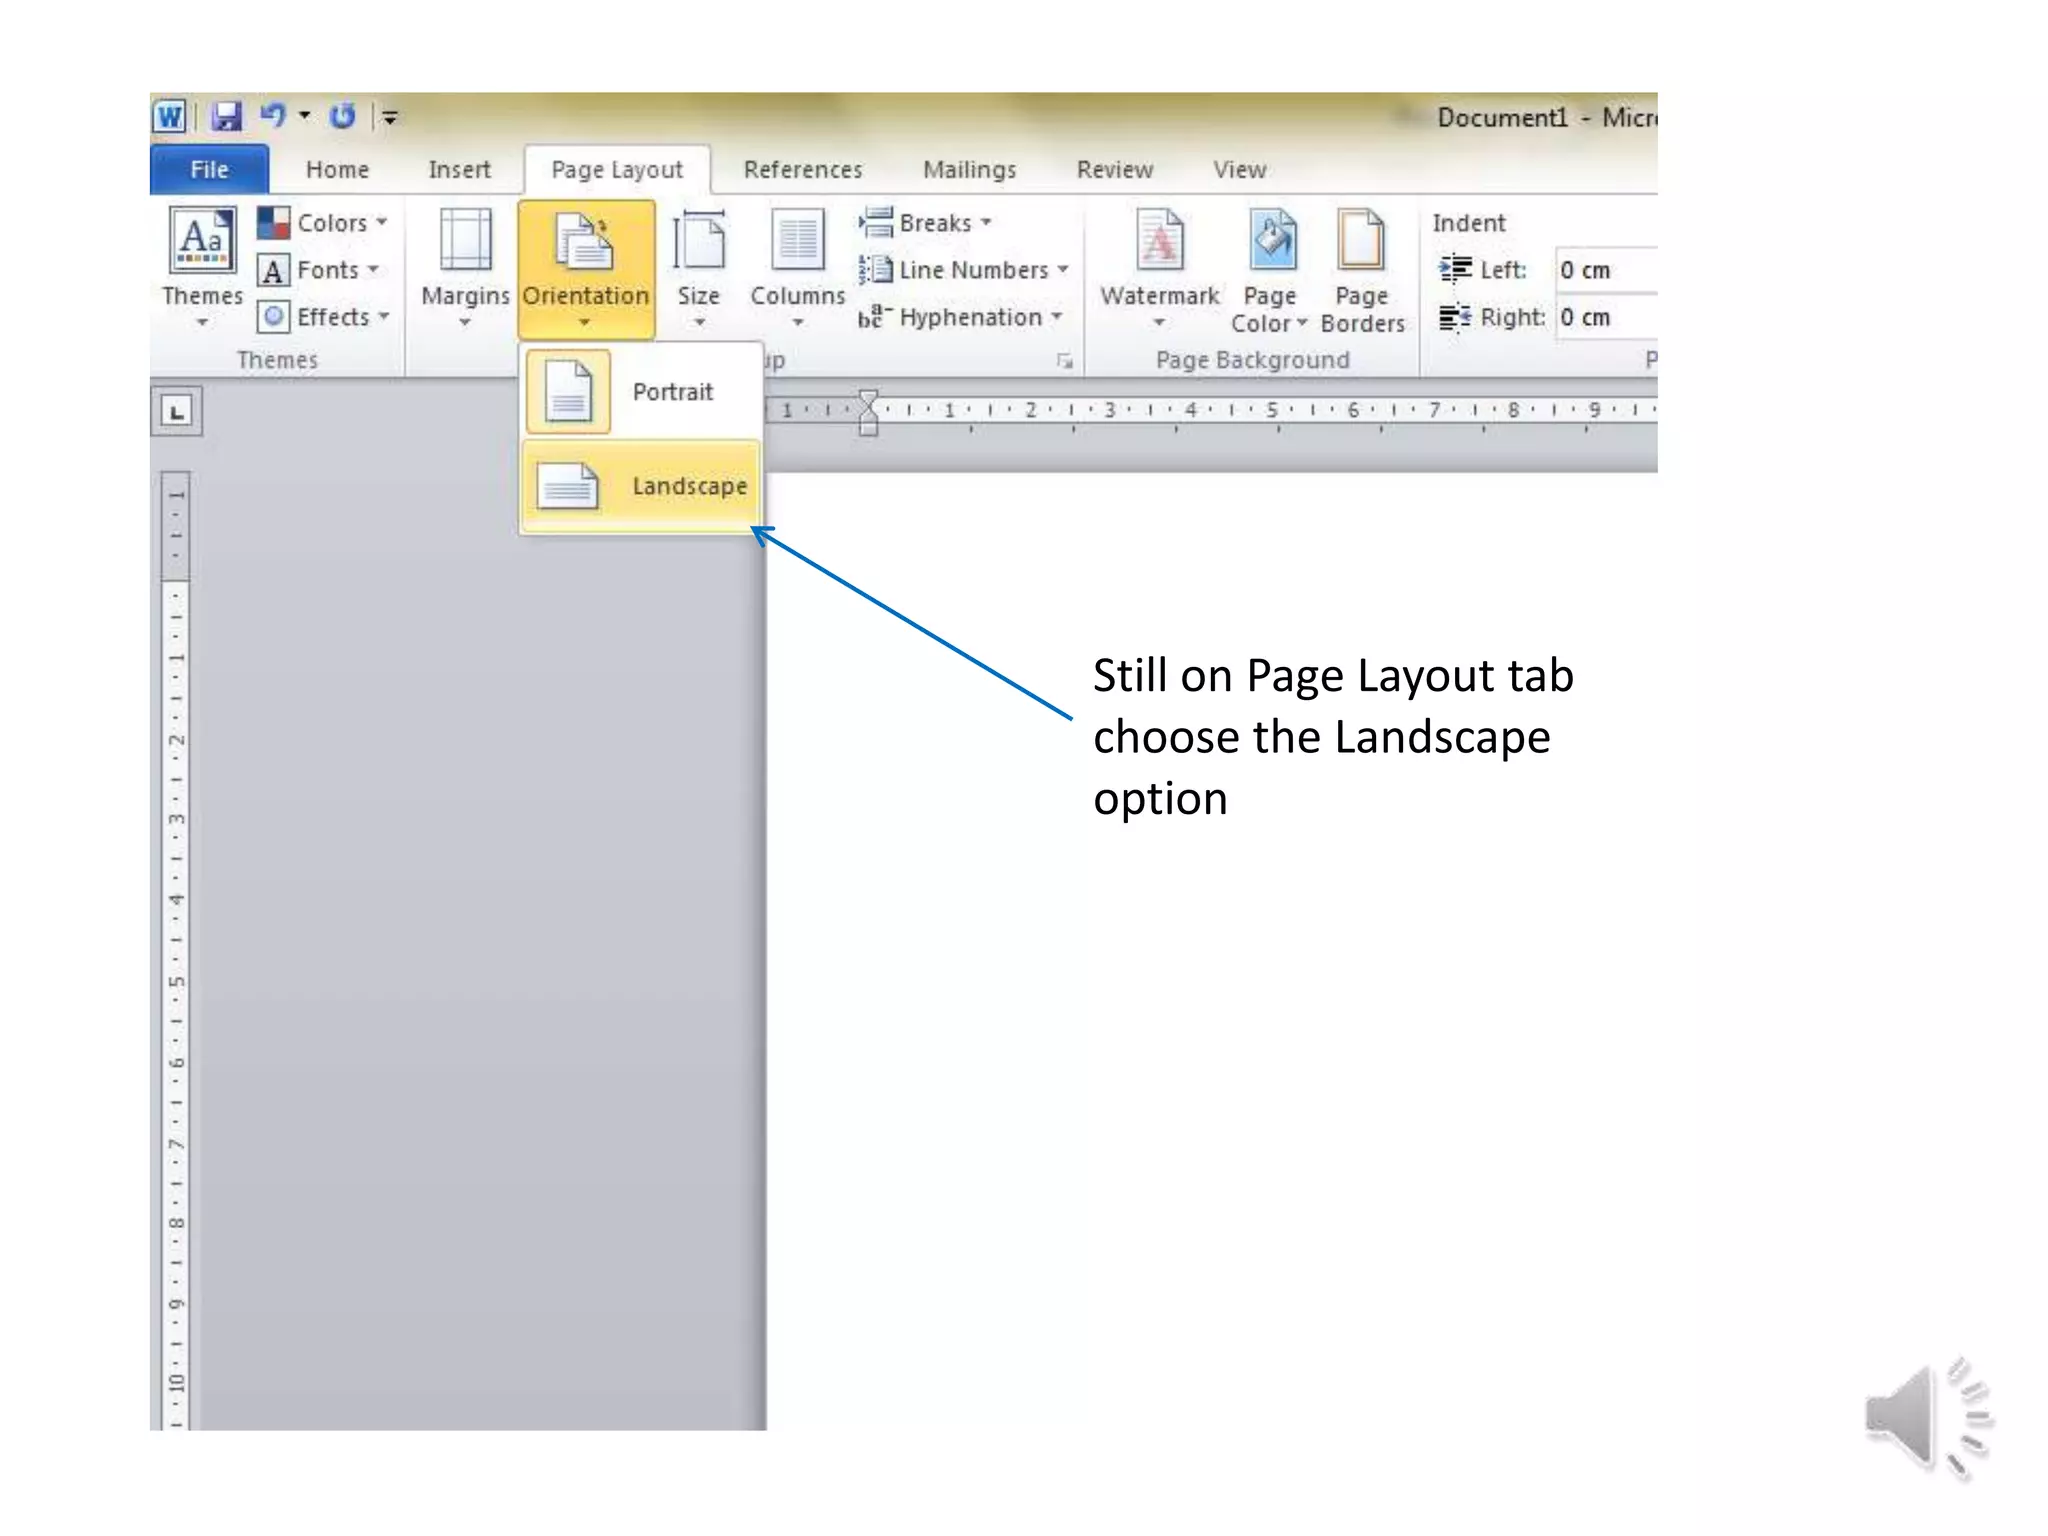Open the Page Color menu
This screenshot has width=2048, height=1536.
[1270, 270]
